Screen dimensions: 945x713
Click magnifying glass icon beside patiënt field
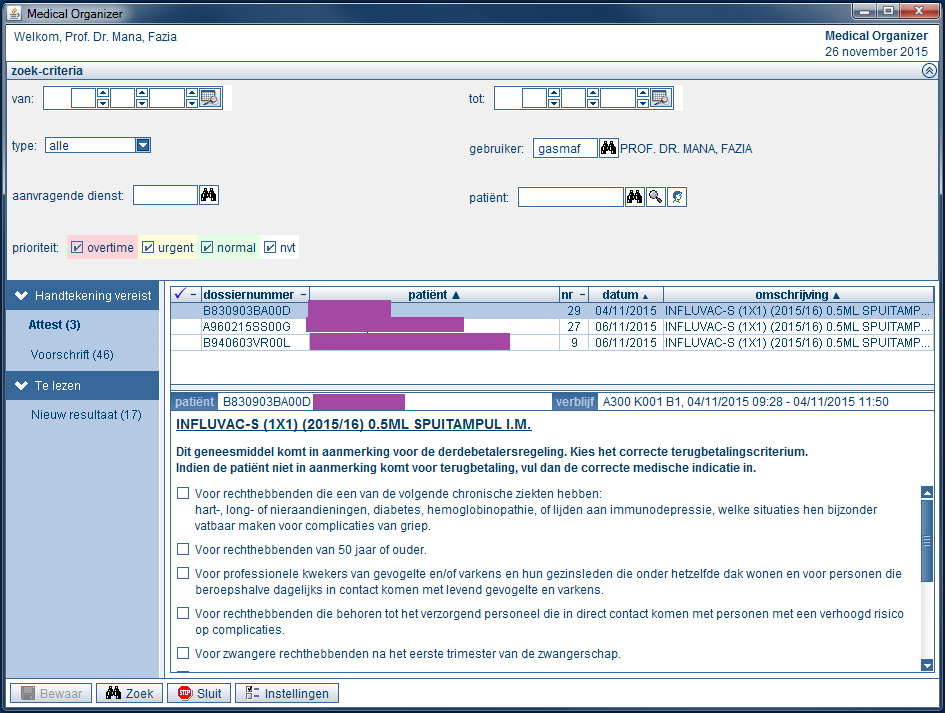[655, 197]
